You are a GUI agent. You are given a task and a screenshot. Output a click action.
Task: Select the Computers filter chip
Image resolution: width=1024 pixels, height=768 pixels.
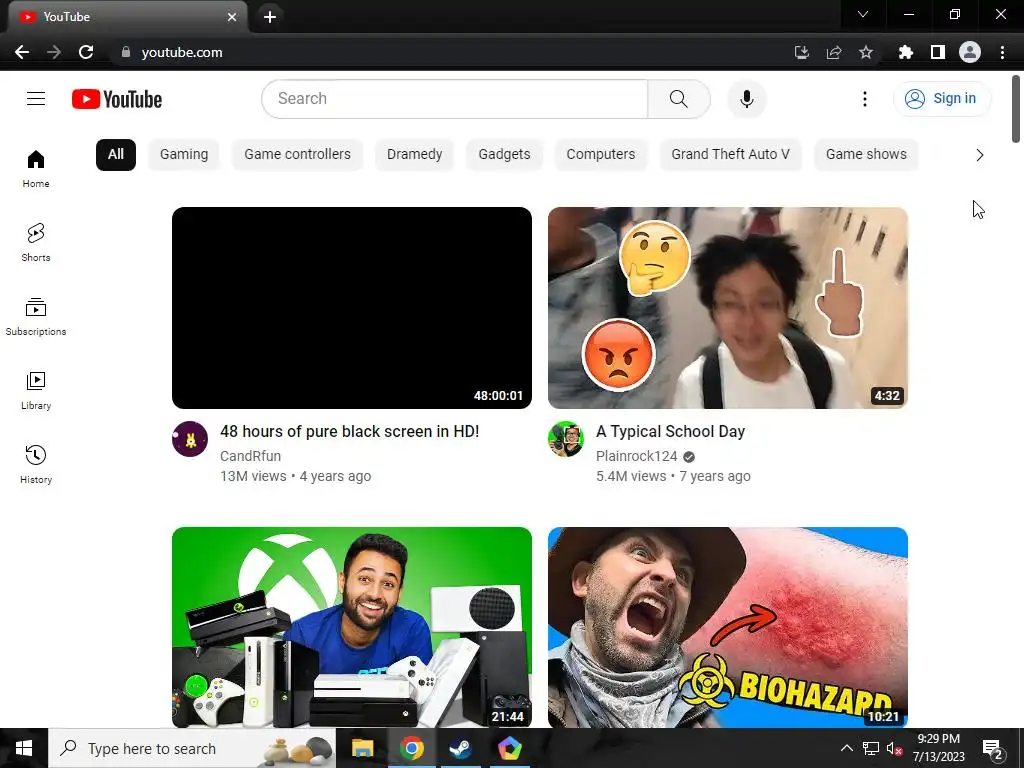(x=601, y=155)
